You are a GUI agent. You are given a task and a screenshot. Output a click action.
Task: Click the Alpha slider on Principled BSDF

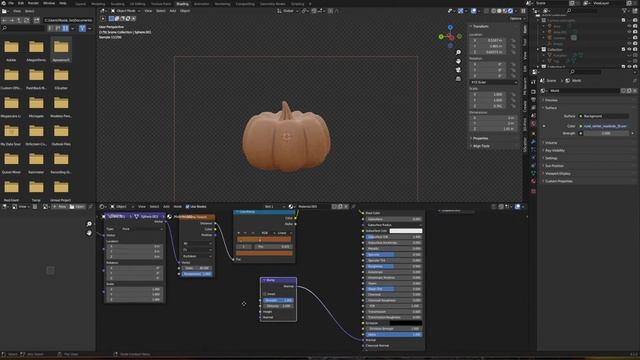click(394, 335)
